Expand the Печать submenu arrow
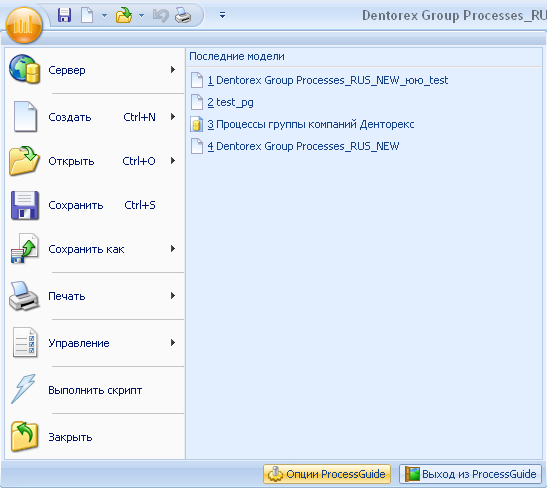Screen dimensions: 547x488 [173, 296]
